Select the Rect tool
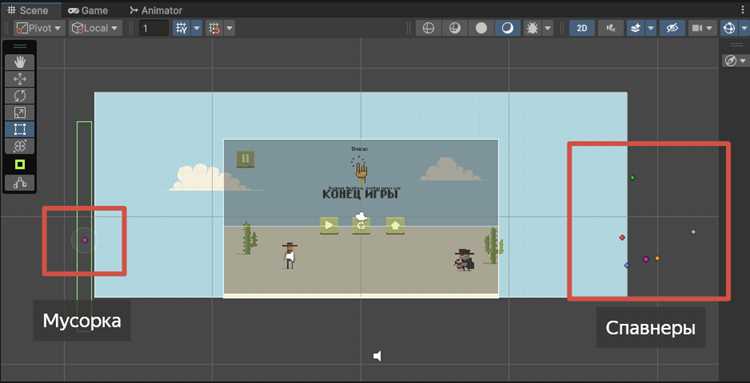 coord(20,130)
